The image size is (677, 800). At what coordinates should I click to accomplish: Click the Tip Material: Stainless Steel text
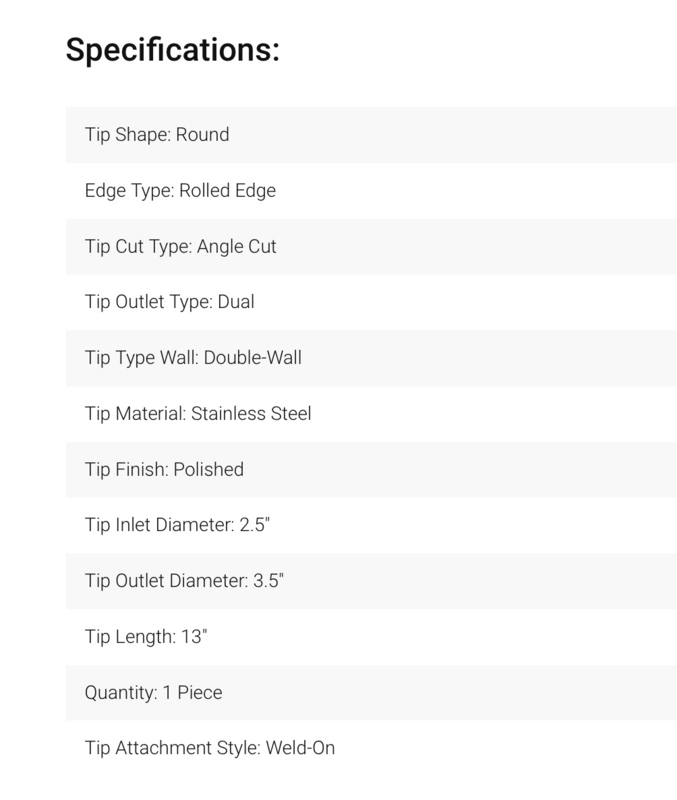(x=198, y=414)
